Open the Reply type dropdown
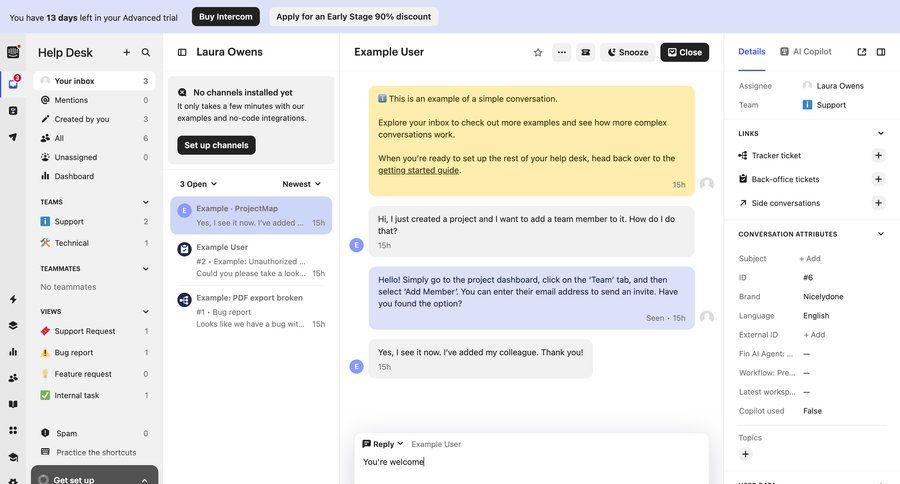The height and width of the screenshot is (484, 900). click(383, 444)
